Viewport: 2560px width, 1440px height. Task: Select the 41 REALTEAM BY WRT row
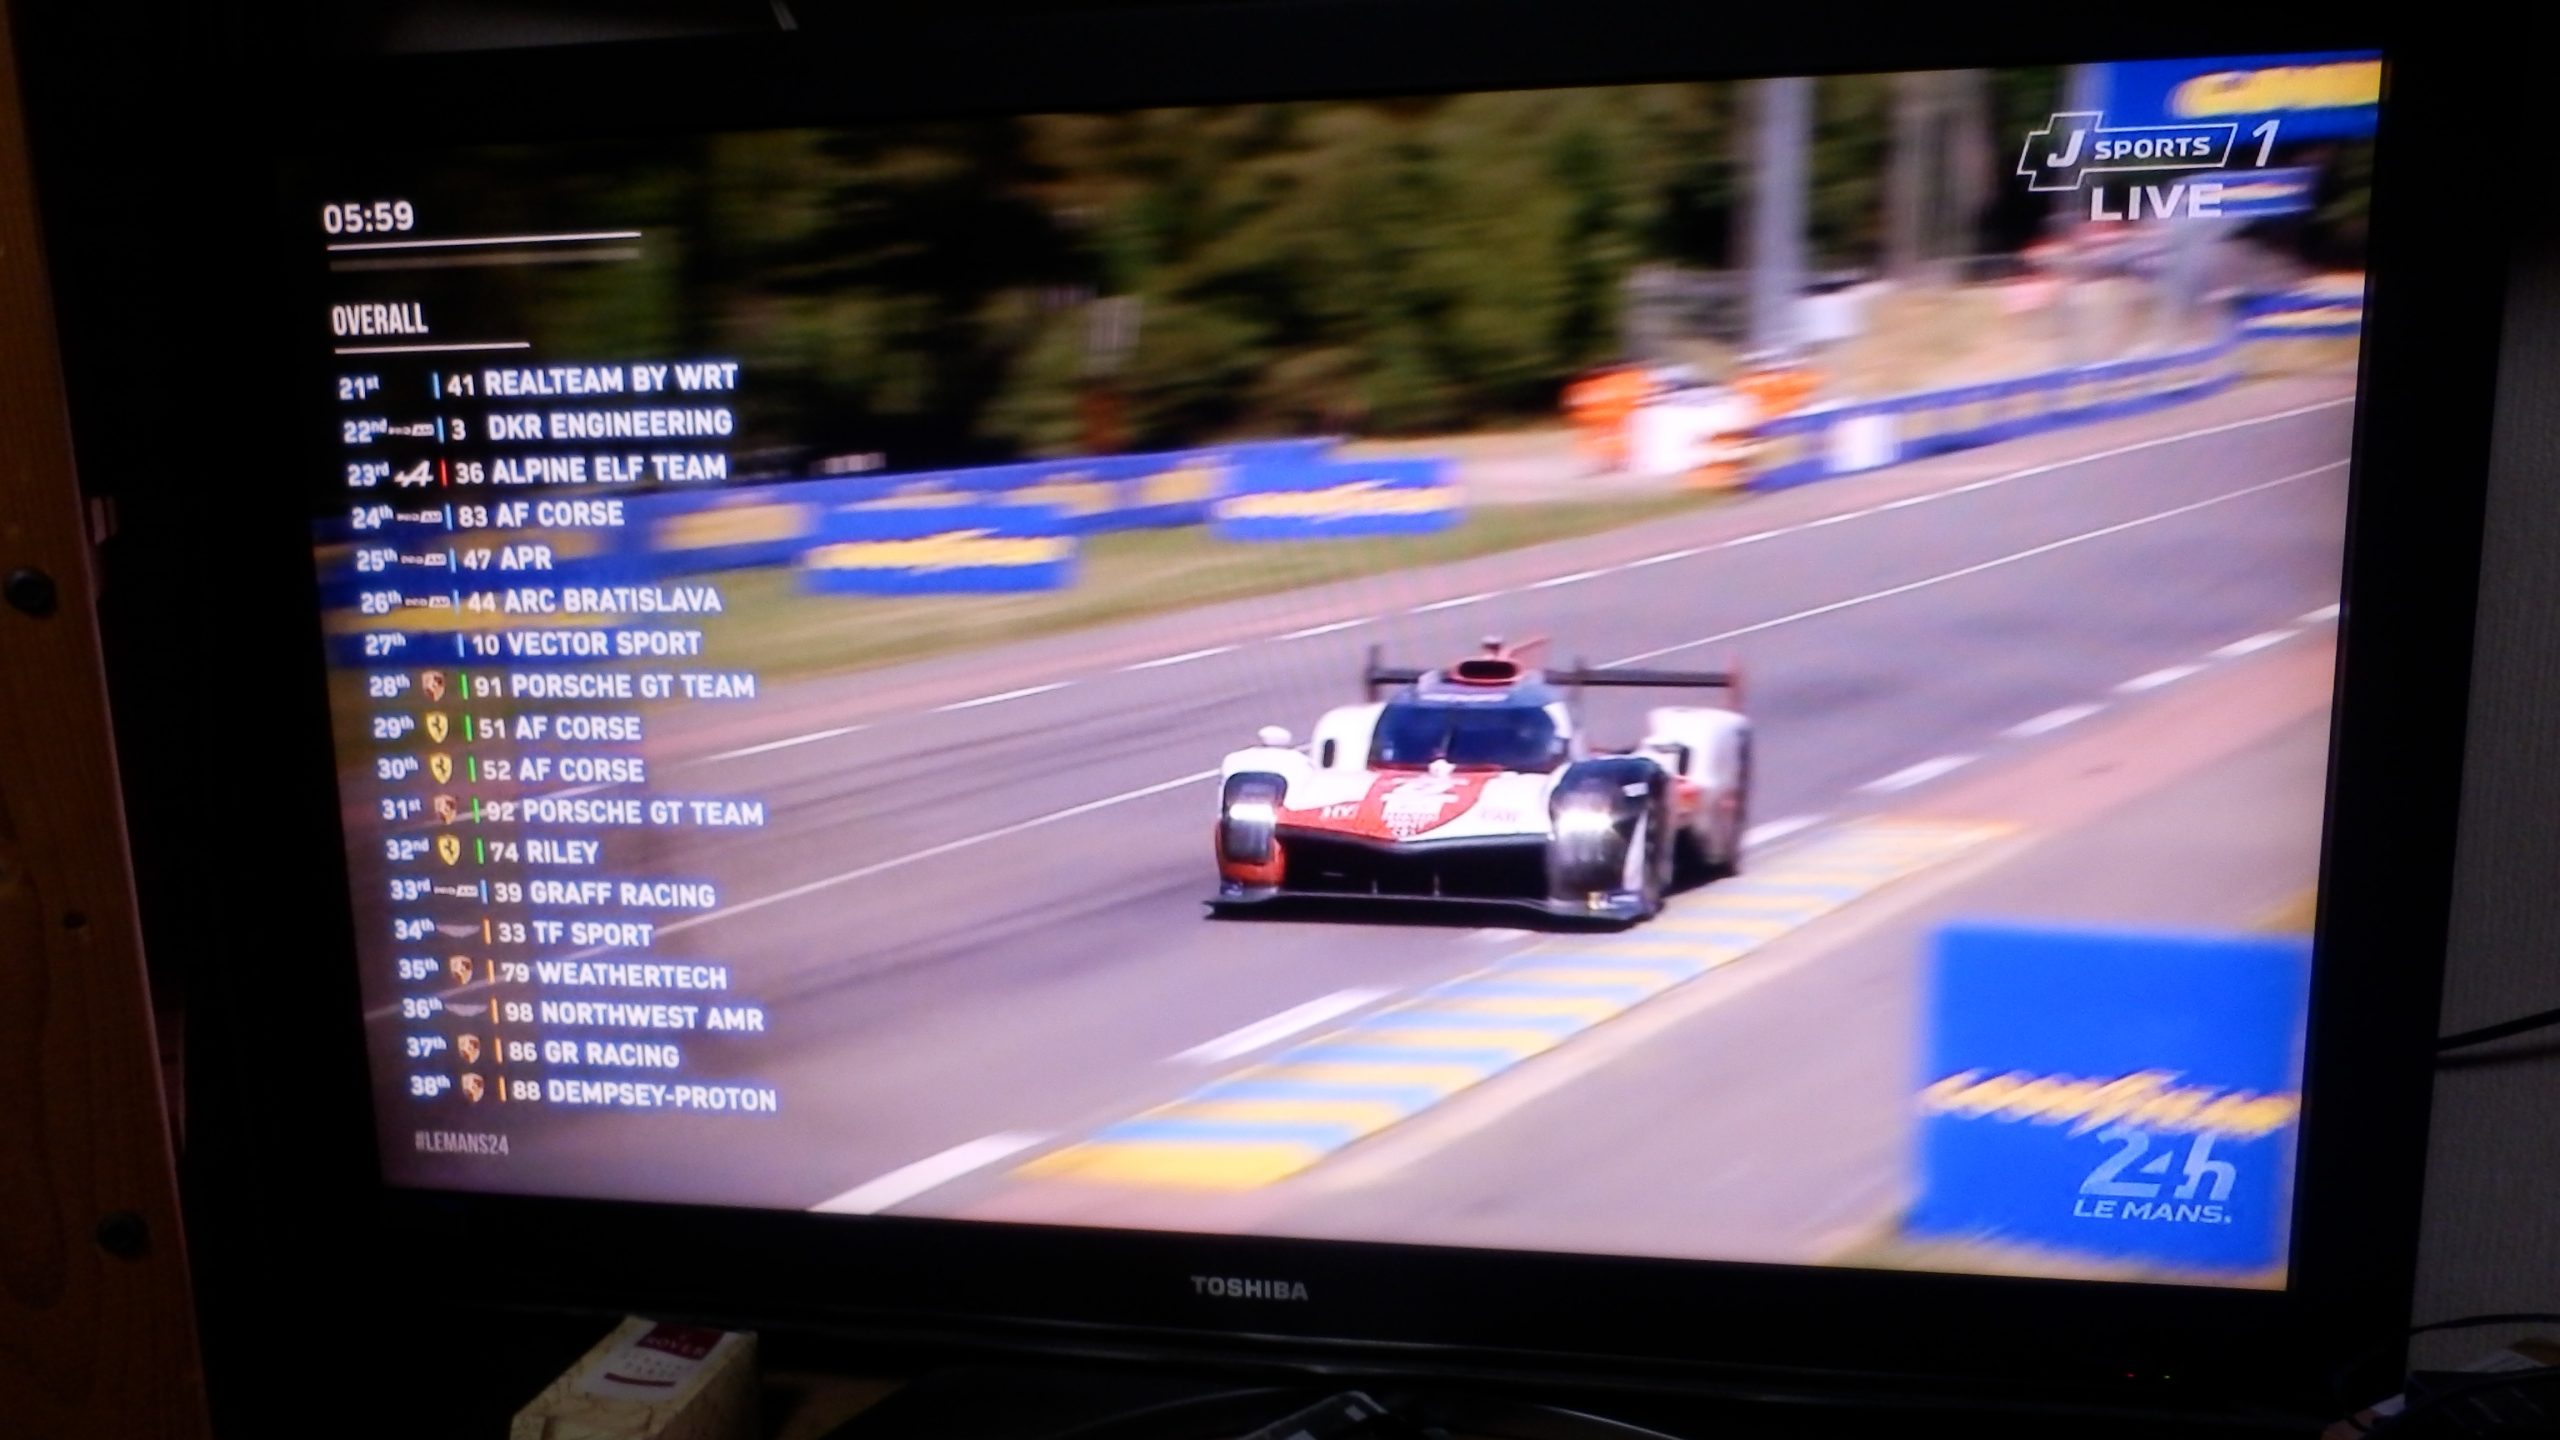(537, 382)
